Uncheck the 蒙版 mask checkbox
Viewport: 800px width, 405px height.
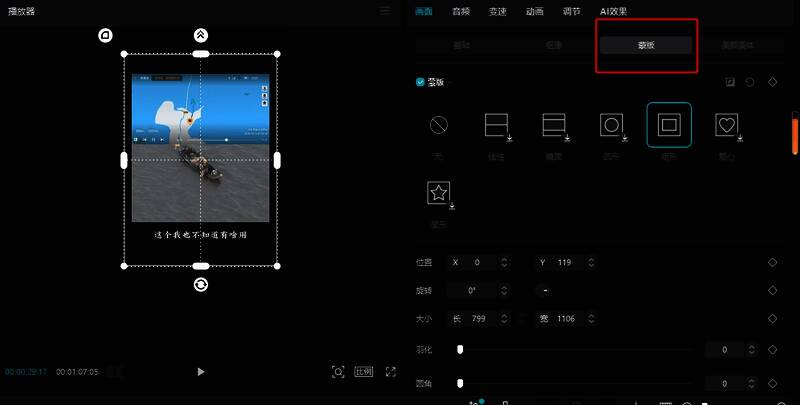[420, 82]
